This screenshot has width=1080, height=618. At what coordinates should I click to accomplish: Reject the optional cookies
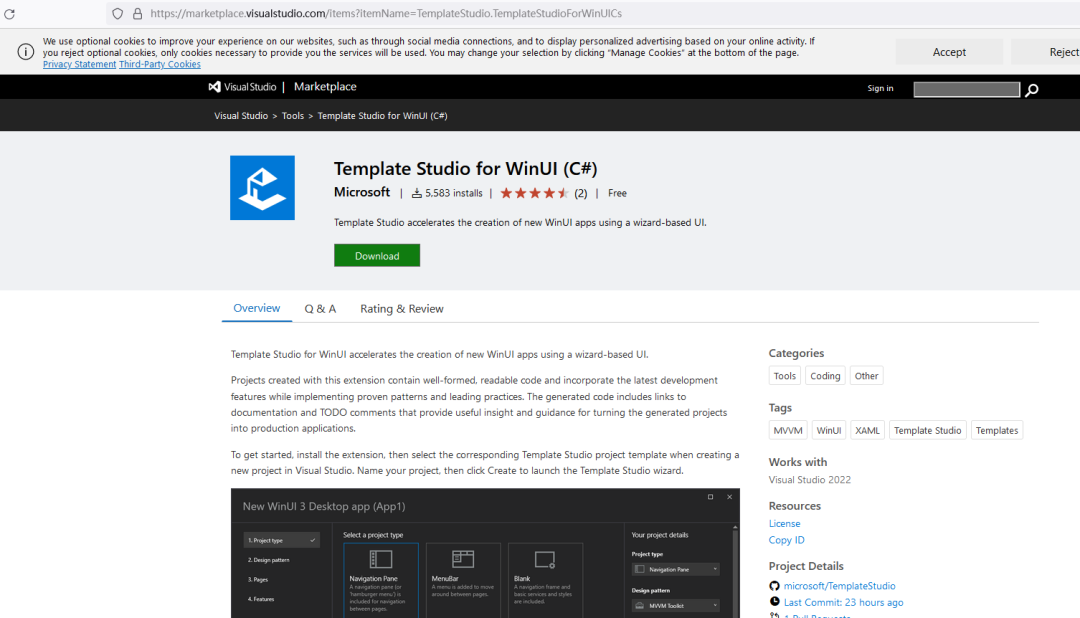coord(1047,52)
